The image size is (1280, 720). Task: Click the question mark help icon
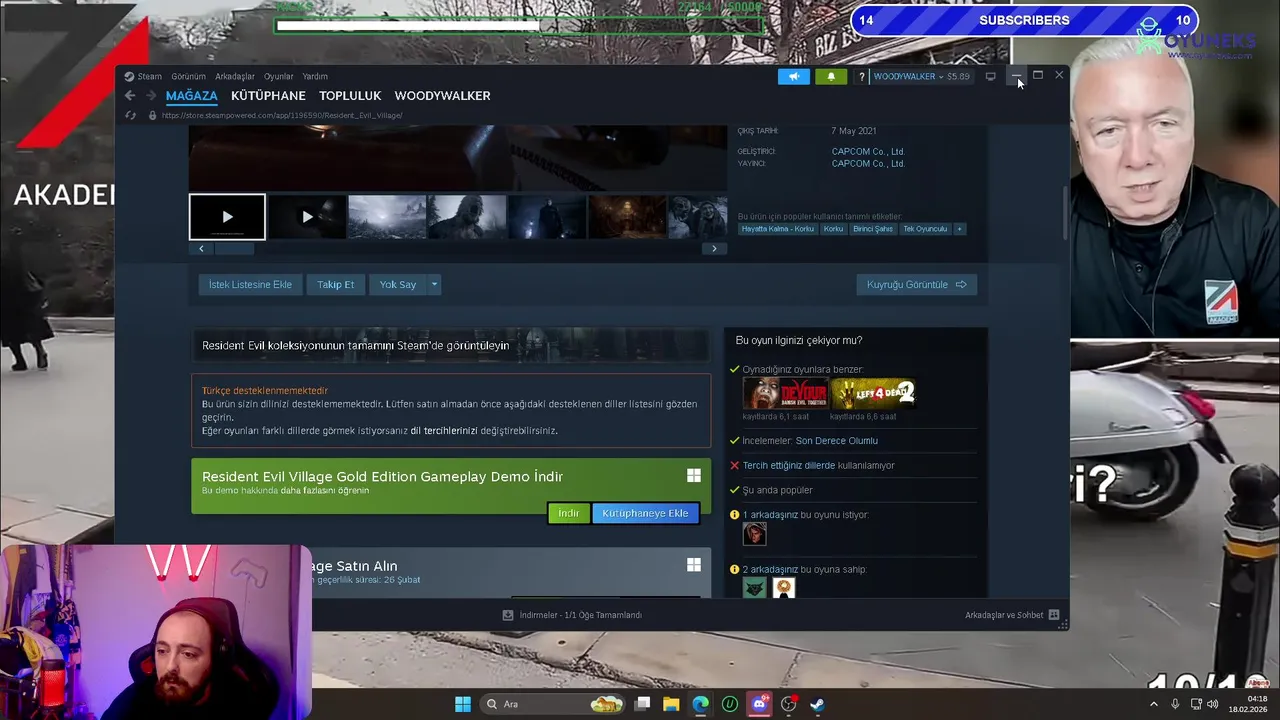point(861,76)
